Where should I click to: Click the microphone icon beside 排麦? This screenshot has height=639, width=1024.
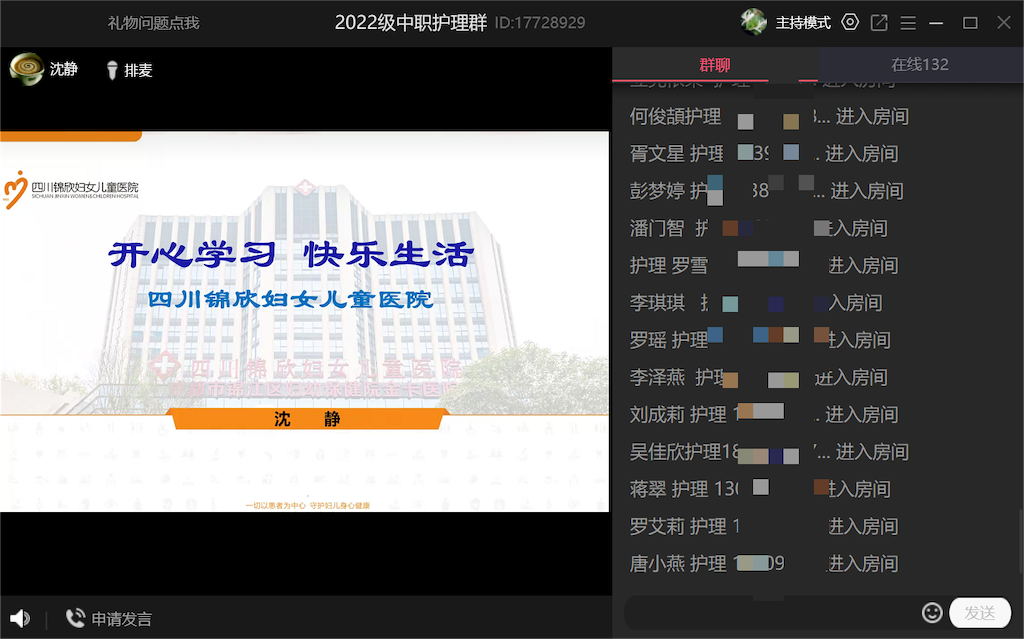(x=112, y=70)
